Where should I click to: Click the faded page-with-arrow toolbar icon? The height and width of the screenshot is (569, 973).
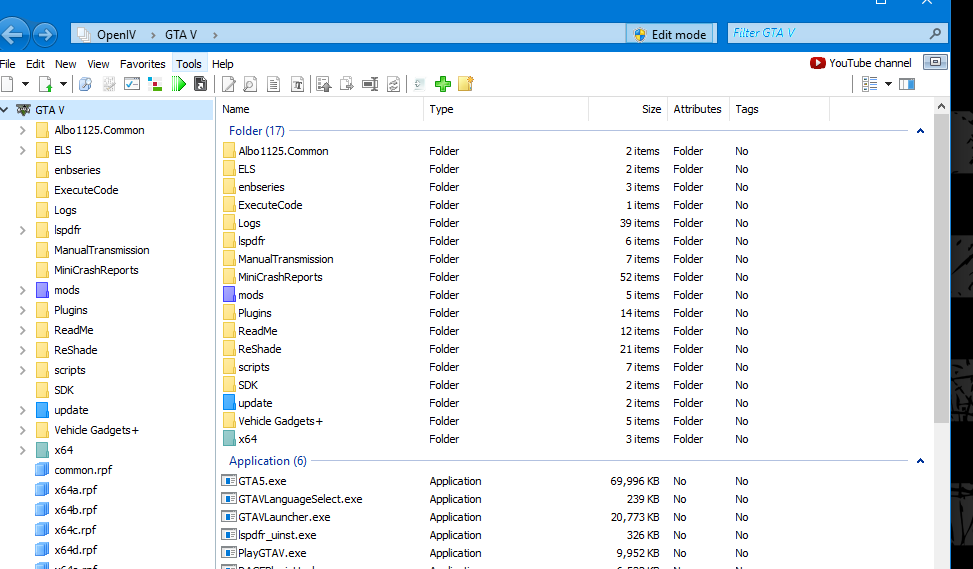(419, 84)
